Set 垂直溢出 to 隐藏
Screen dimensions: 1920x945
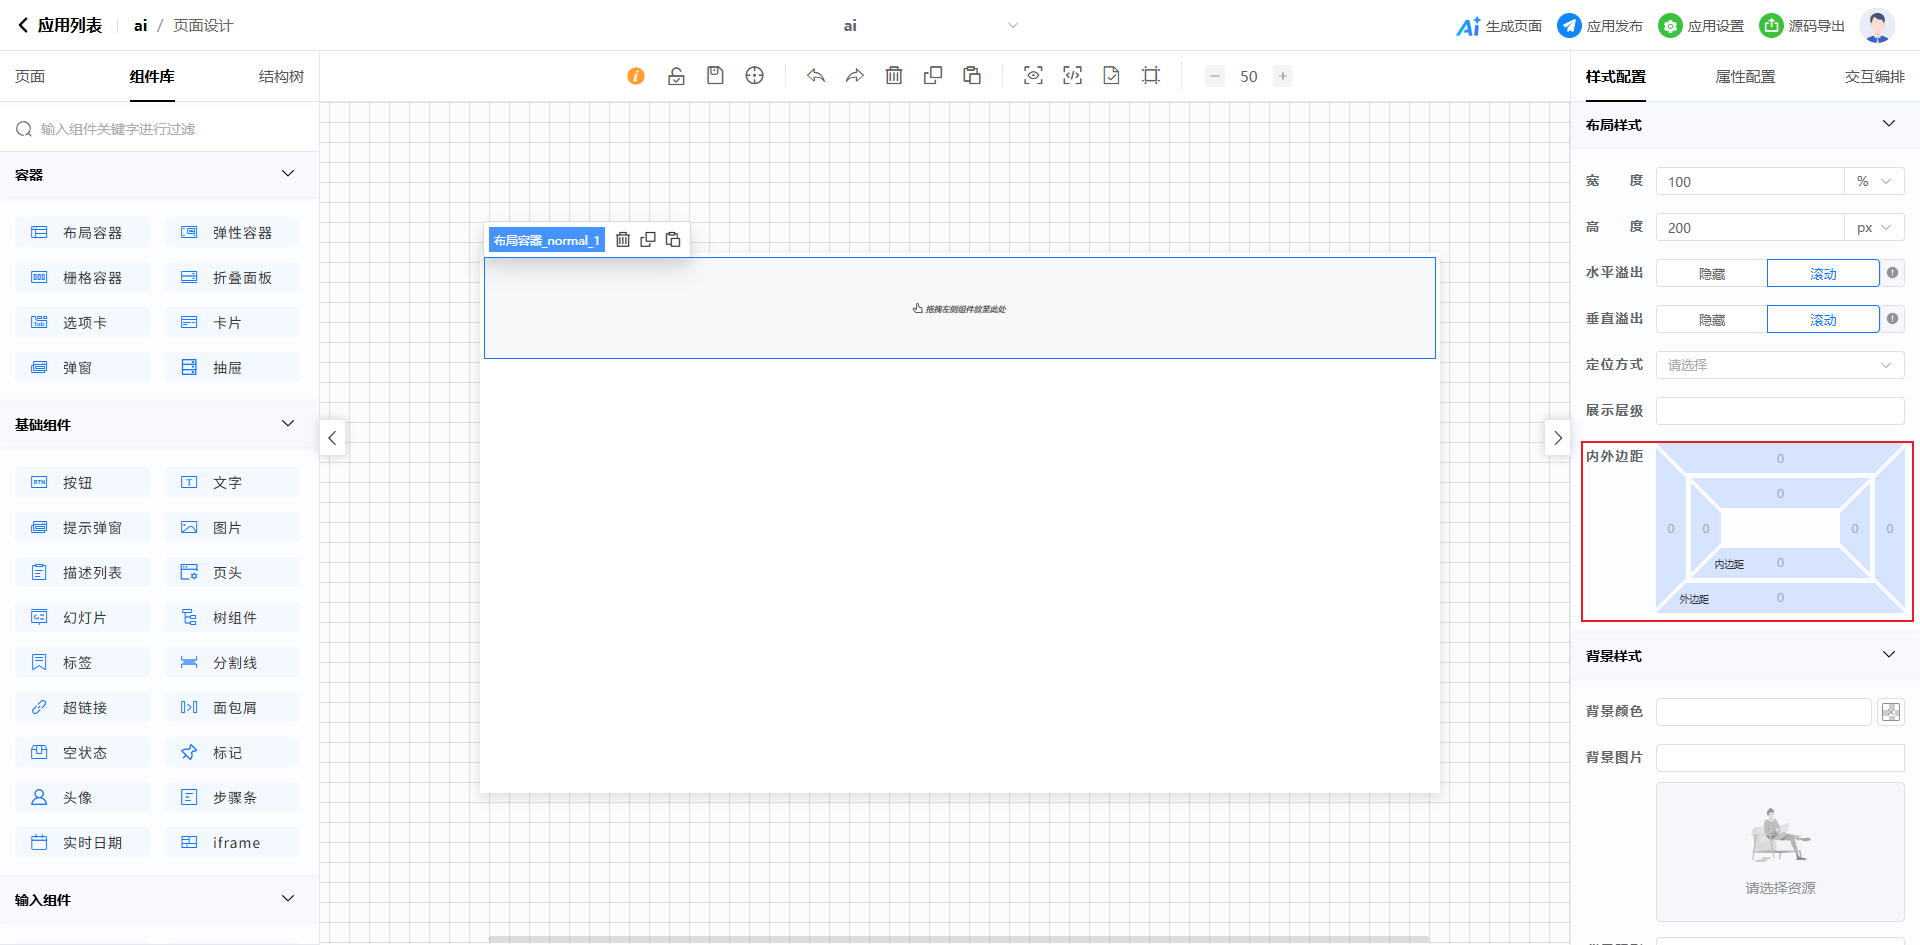pyautogui.click(x=1711, y=320)
